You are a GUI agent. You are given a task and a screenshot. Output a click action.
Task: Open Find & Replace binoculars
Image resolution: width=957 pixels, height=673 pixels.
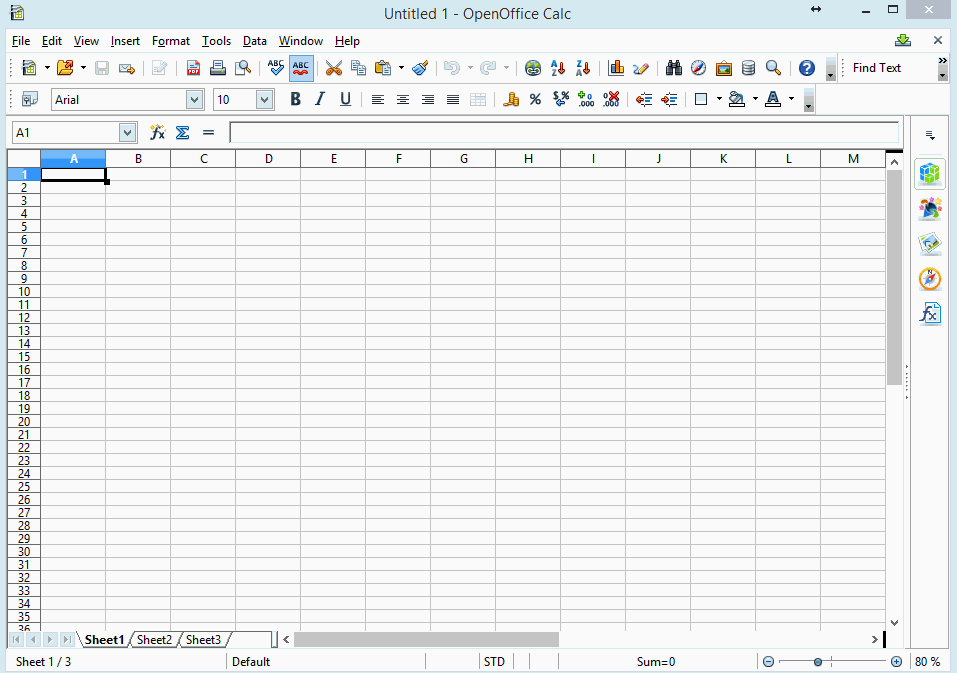click(674, 68)
